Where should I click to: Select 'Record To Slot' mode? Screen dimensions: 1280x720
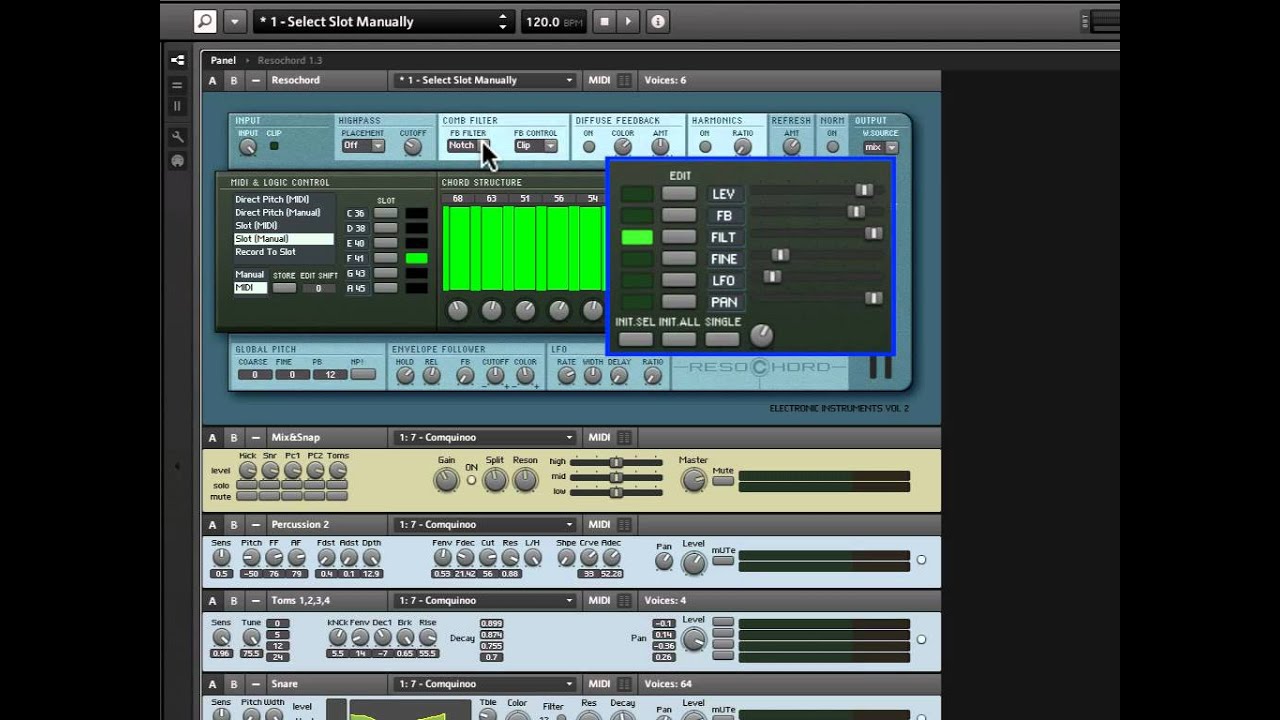point(265,252)
